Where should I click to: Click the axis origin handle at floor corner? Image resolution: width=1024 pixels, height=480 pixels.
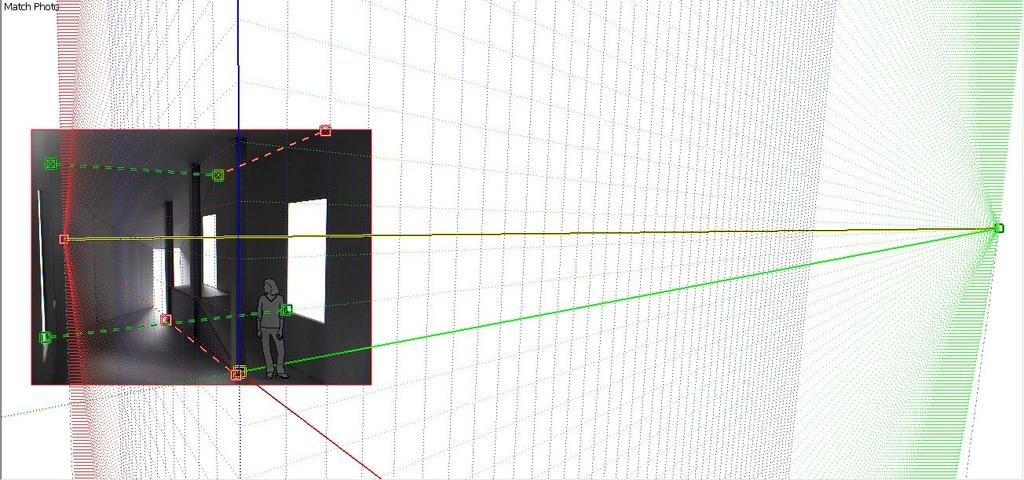click(x=238, y=373)
